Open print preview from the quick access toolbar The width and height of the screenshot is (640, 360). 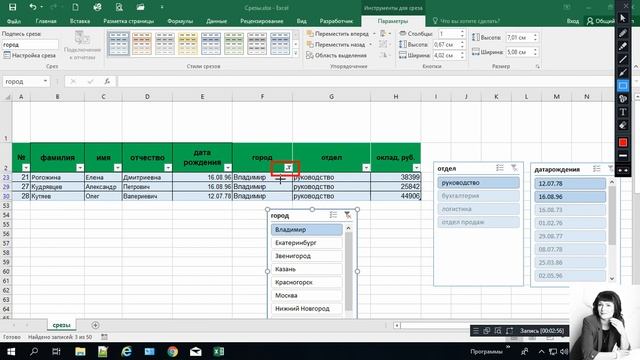point(119,7)
